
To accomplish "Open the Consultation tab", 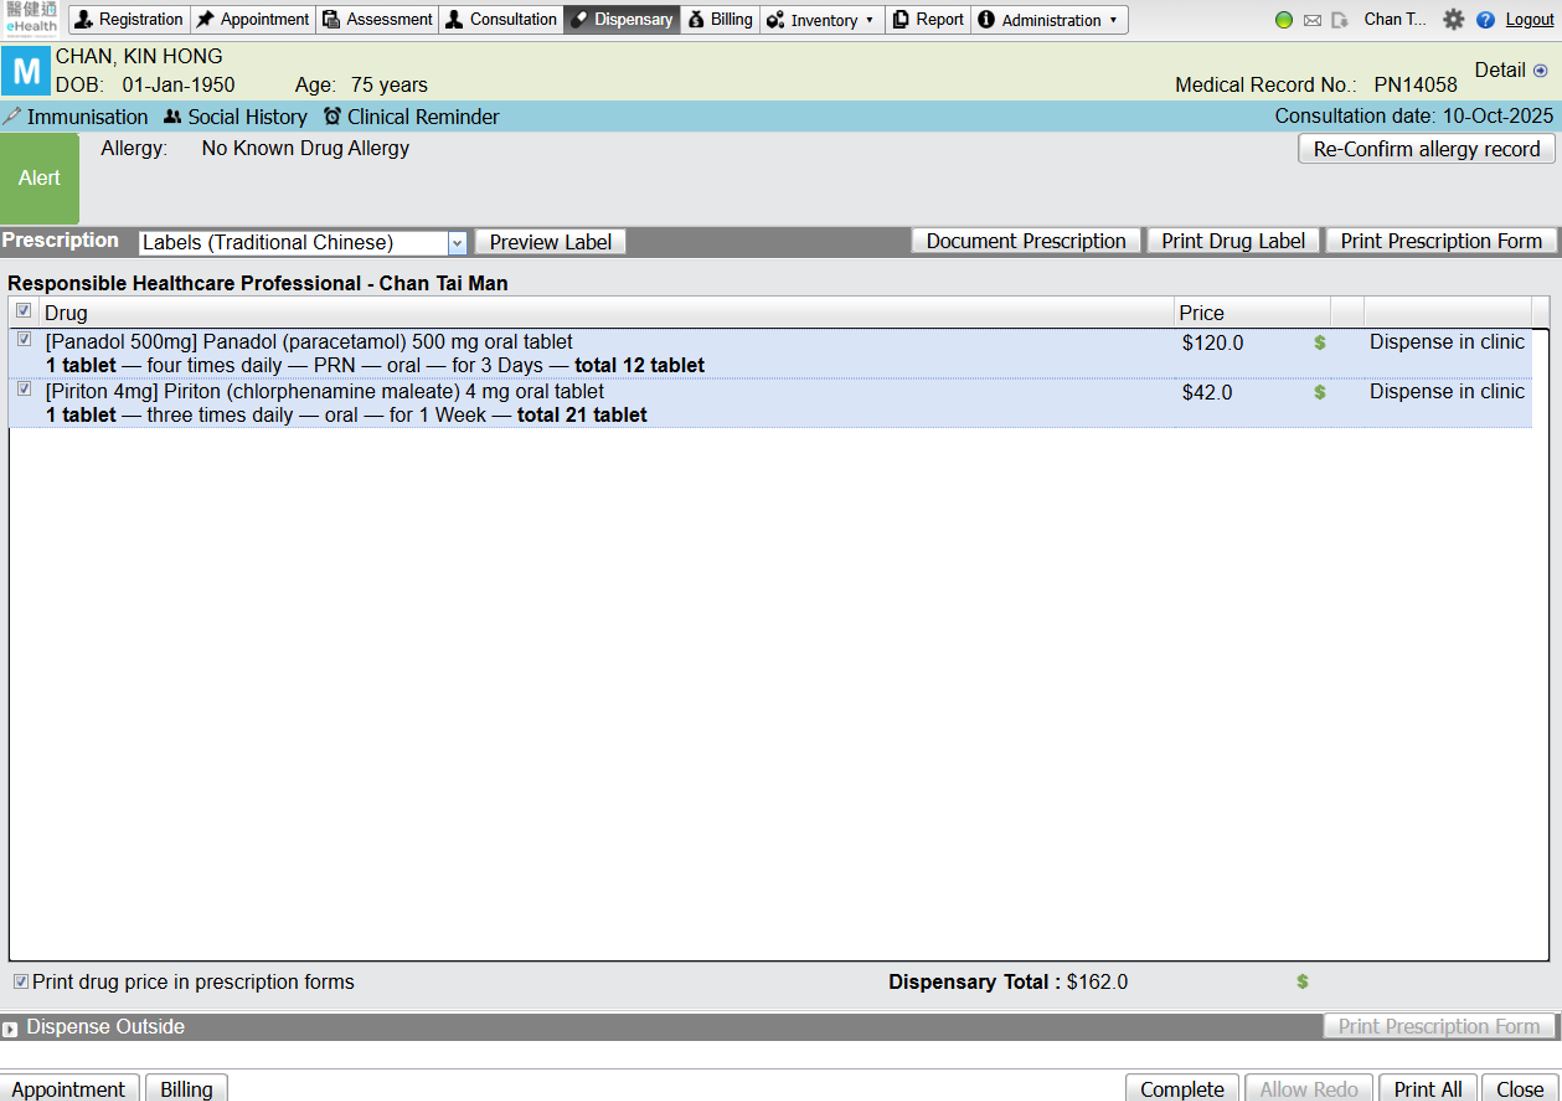I will [x=501, y=20].
